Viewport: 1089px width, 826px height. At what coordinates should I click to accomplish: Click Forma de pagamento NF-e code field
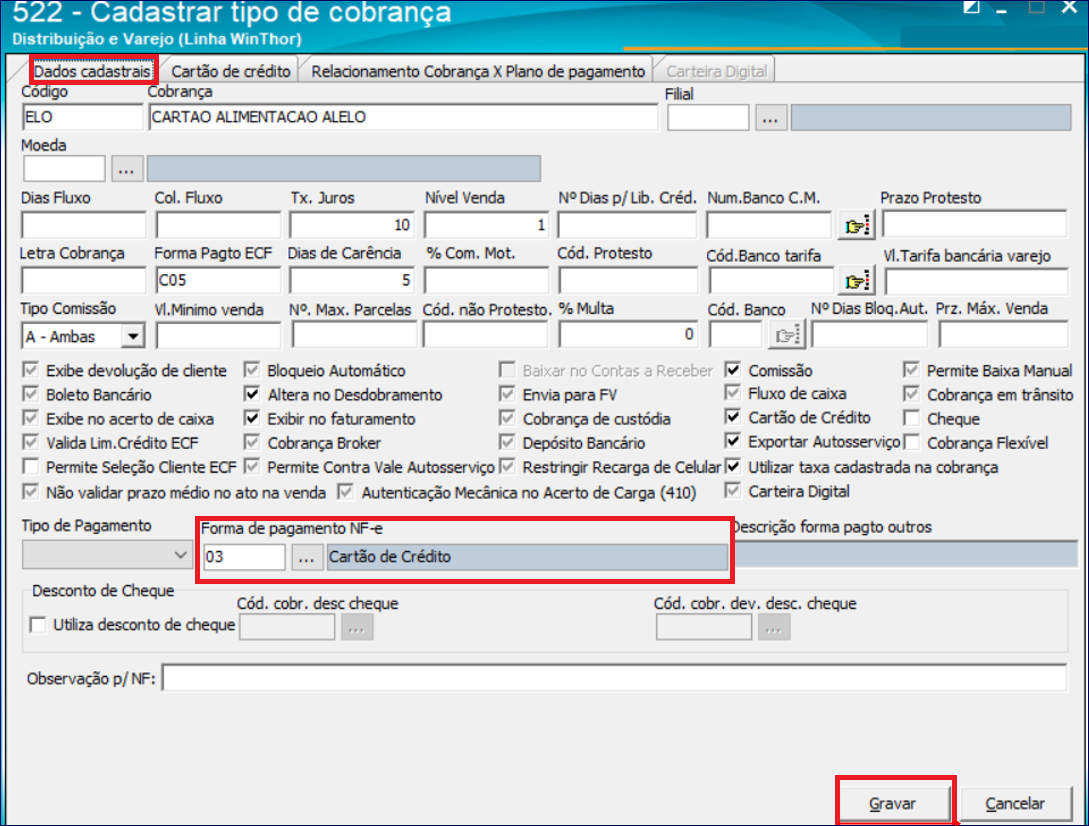click(x=244, y=557)
